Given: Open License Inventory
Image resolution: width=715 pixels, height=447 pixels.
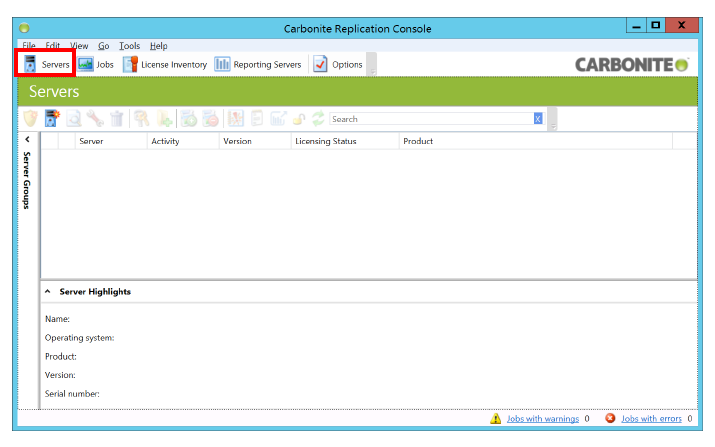Looking at the screenshot, I should click(x=165, y=64).
